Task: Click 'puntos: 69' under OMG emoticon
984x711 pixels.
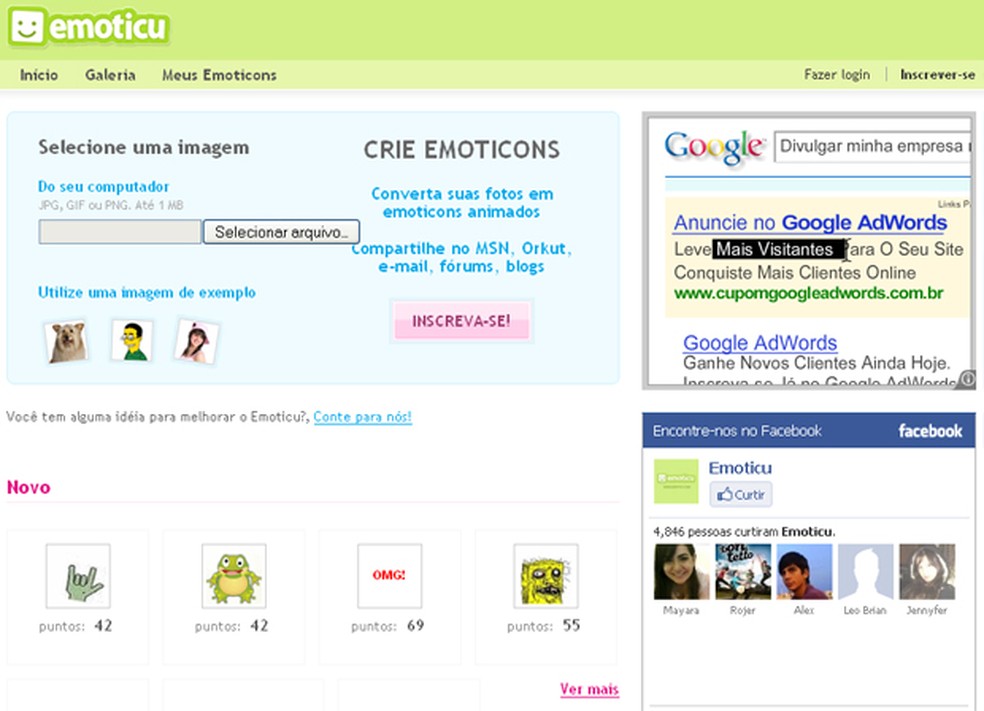Action: [x=387, y=626]
